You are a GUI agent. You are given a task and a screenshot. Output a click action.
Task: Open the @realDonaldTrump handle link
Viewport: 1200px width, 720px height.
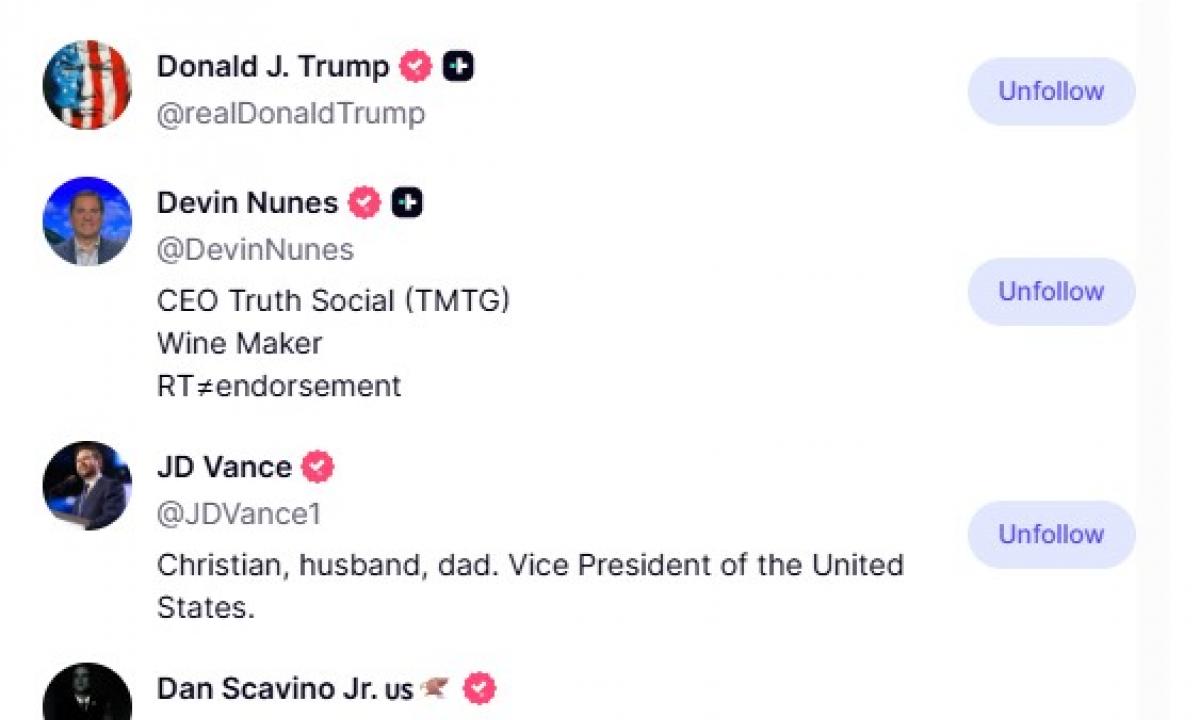click(x=291, y=114)
